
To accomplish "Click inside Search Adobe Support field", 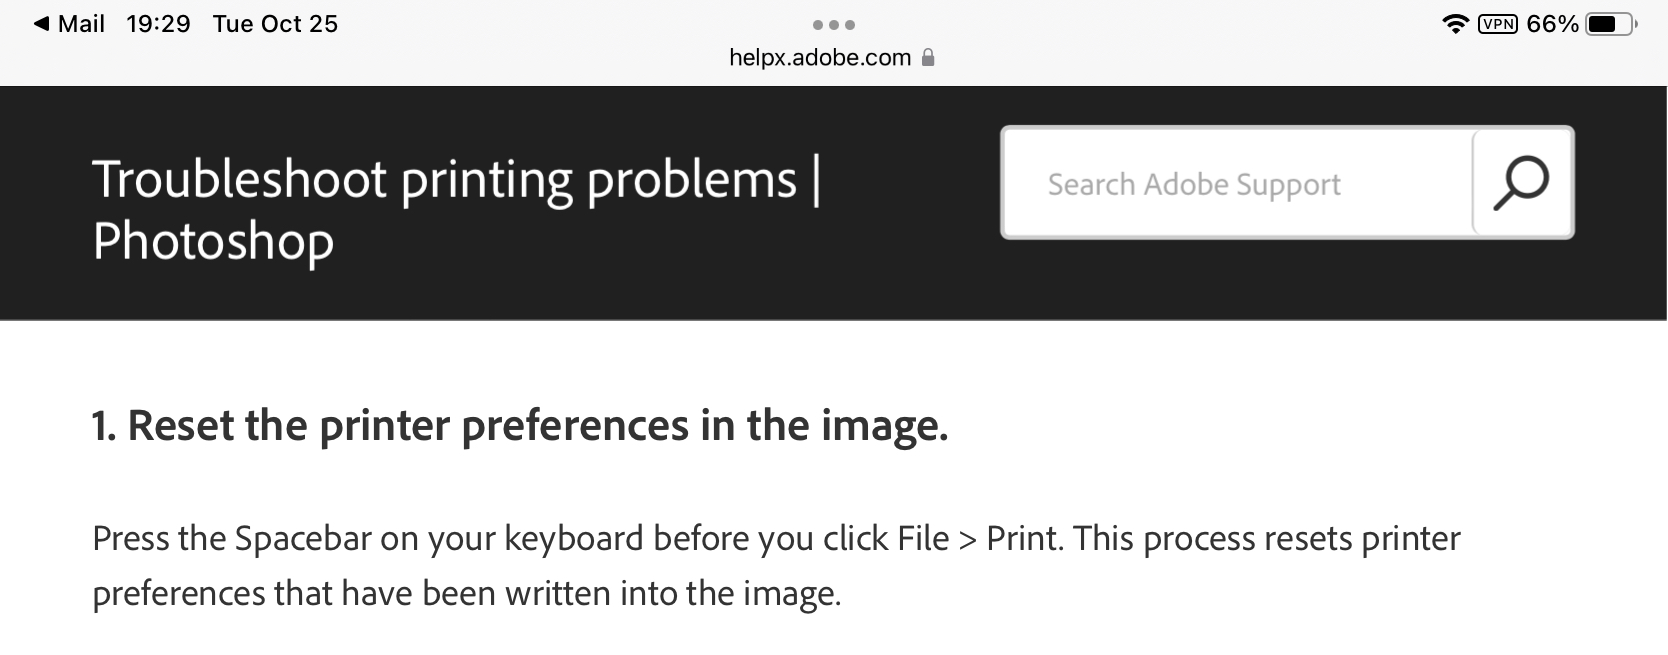I will pyautogui.click(x=1237, y=184).
